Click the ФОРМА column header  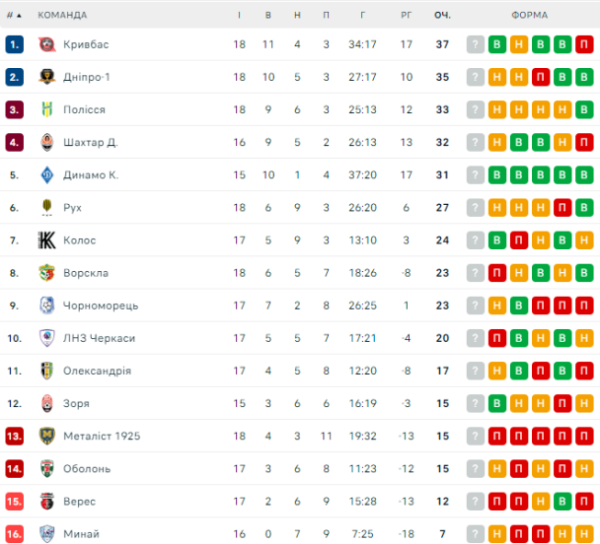pyautogui.click(x=530, y=15)
